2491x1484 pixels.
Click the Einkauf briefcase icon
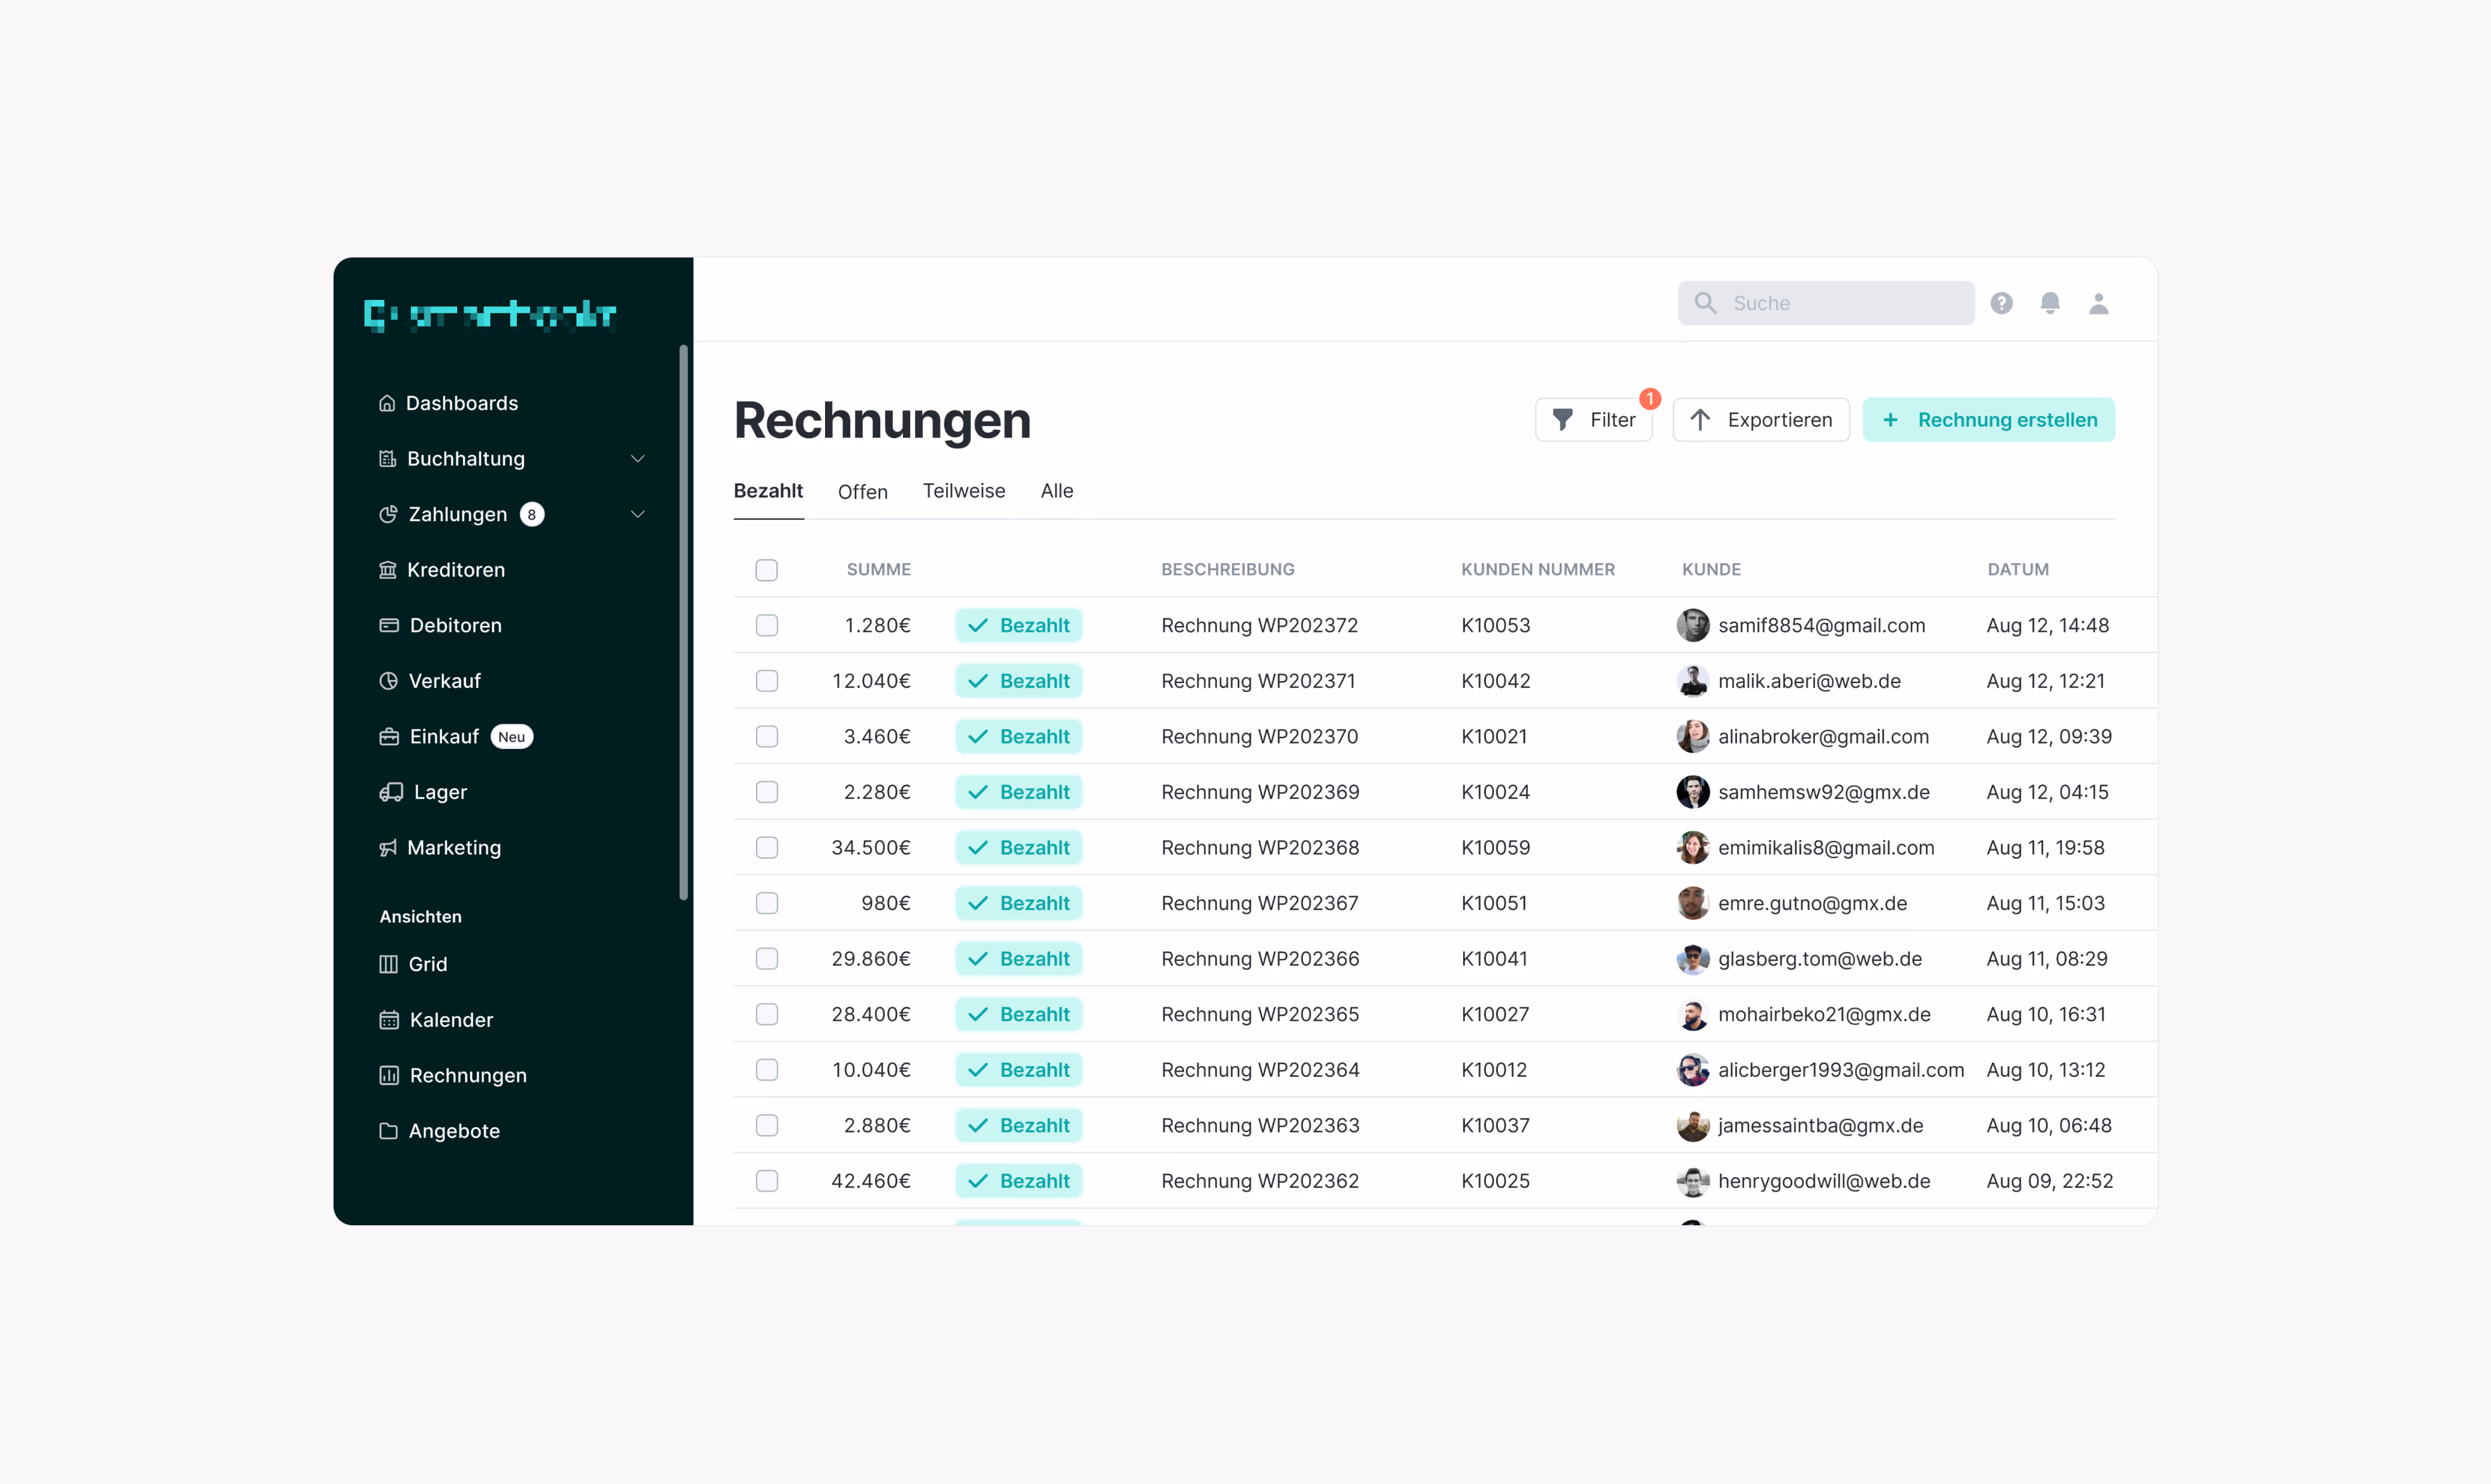pyautogui.click(x=389, y=737)
